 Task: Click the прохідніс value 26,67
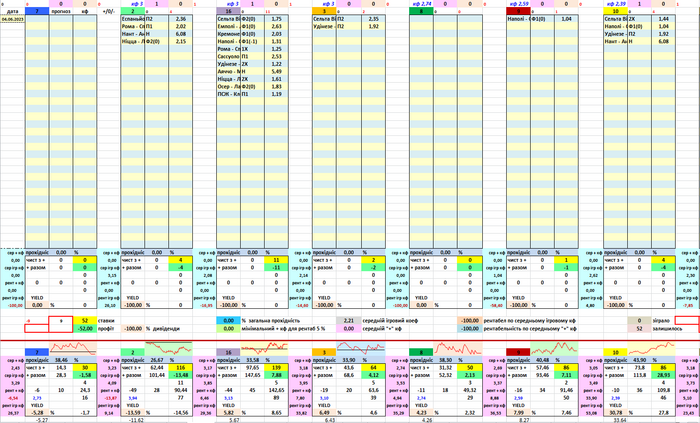tap(157, 360)
